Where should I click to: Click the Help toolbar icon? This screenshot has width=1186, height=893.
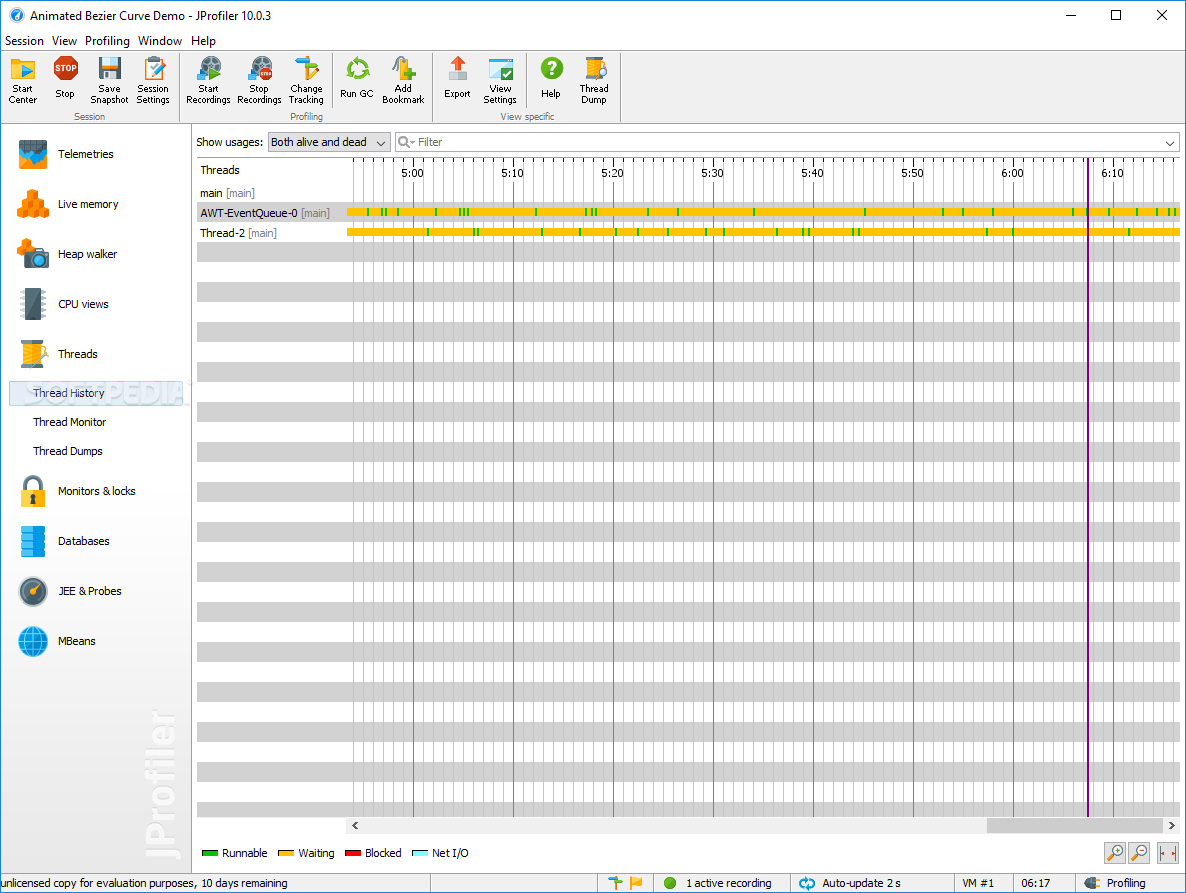[x=551, y=79]
